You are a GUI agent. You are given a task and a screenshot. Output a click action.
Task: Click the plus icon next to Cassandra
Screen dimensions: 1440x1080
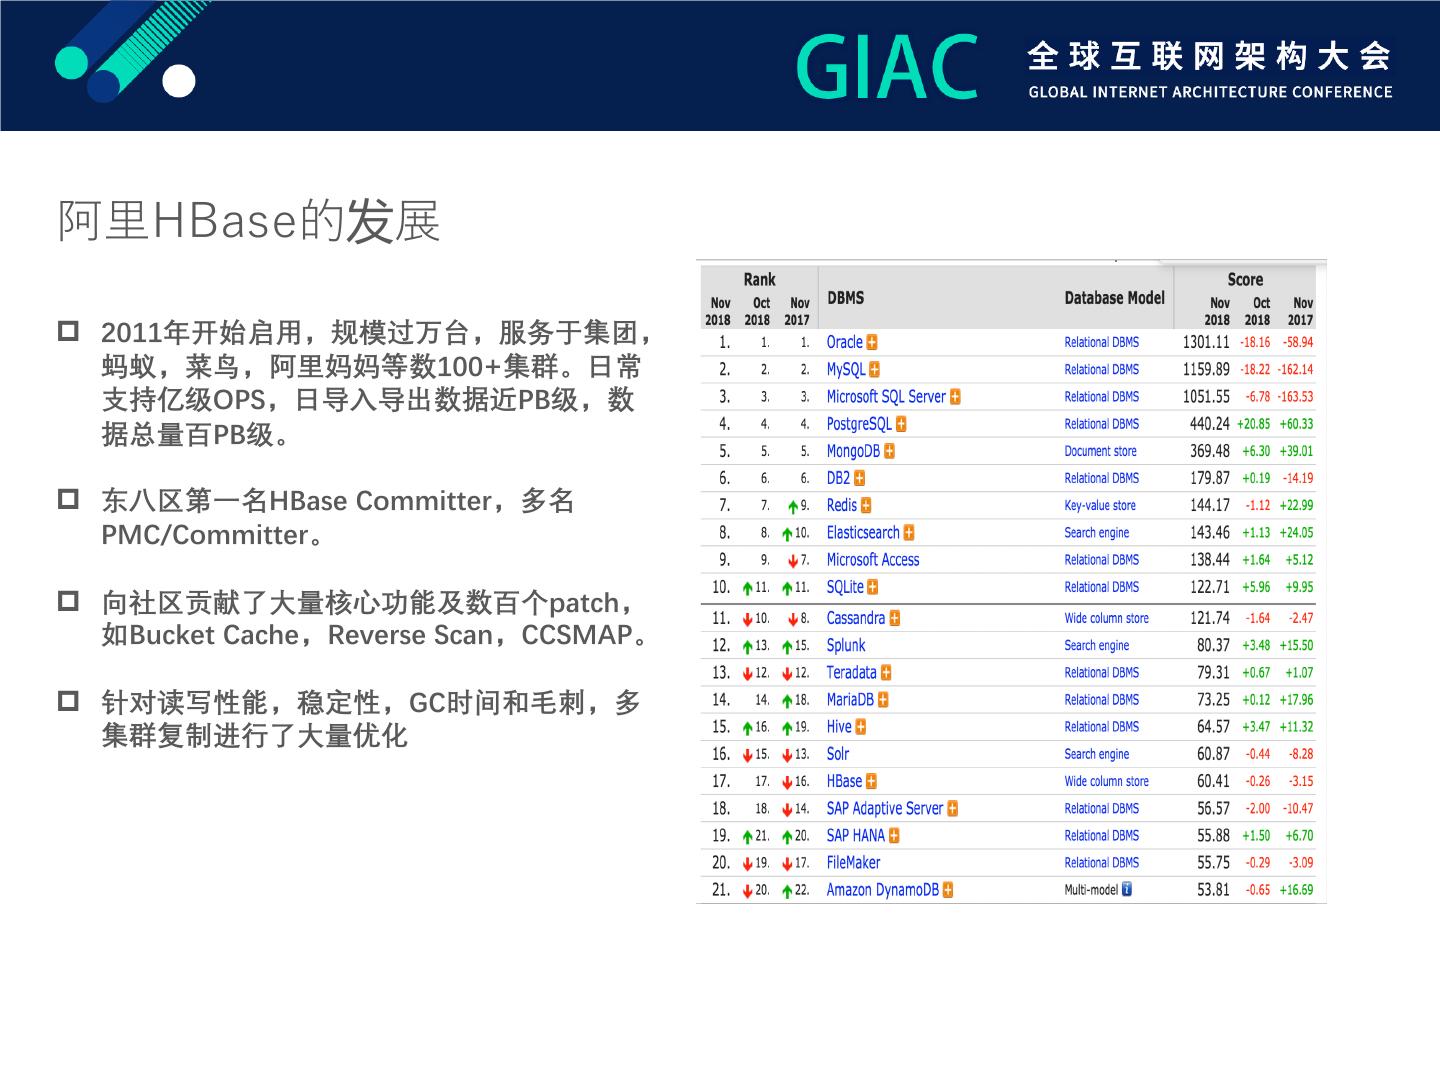pyautogui.click(x=894, y=618)
